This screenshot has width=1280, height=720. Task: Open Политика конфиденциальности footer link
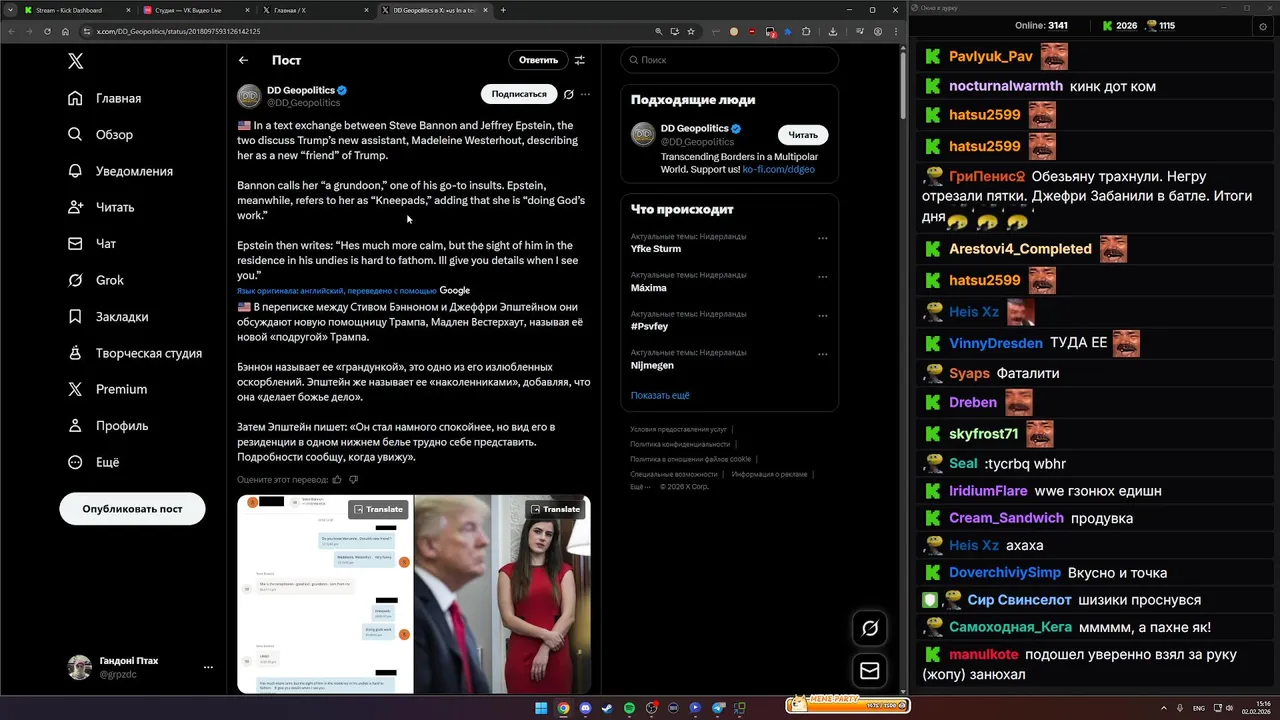[680, 444]
